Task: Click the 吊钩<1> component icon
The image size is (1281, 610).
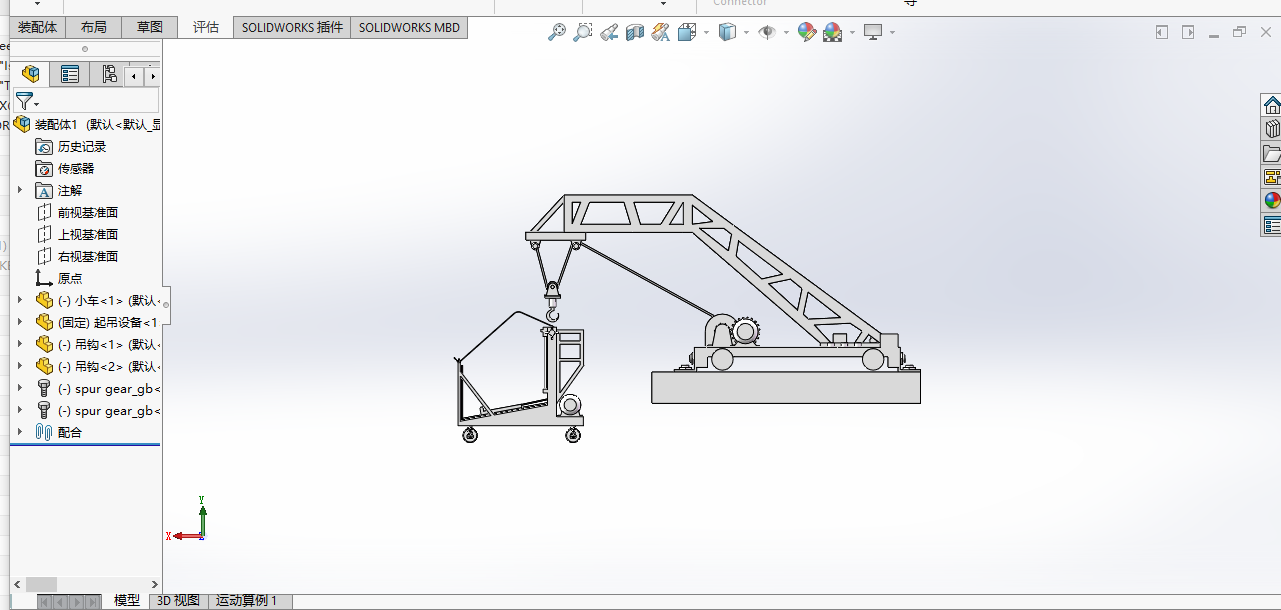Action: 44,344
